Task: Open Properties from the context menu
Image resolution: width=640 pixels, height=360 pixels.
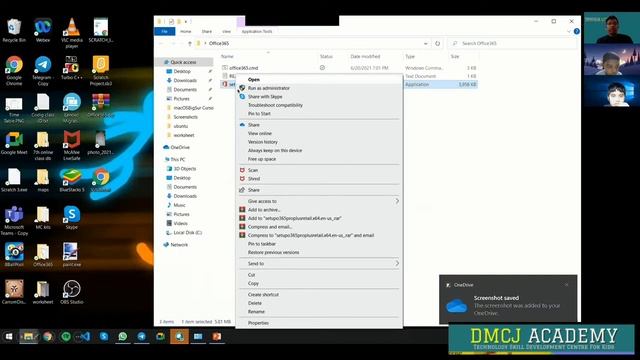Action: 258,323
